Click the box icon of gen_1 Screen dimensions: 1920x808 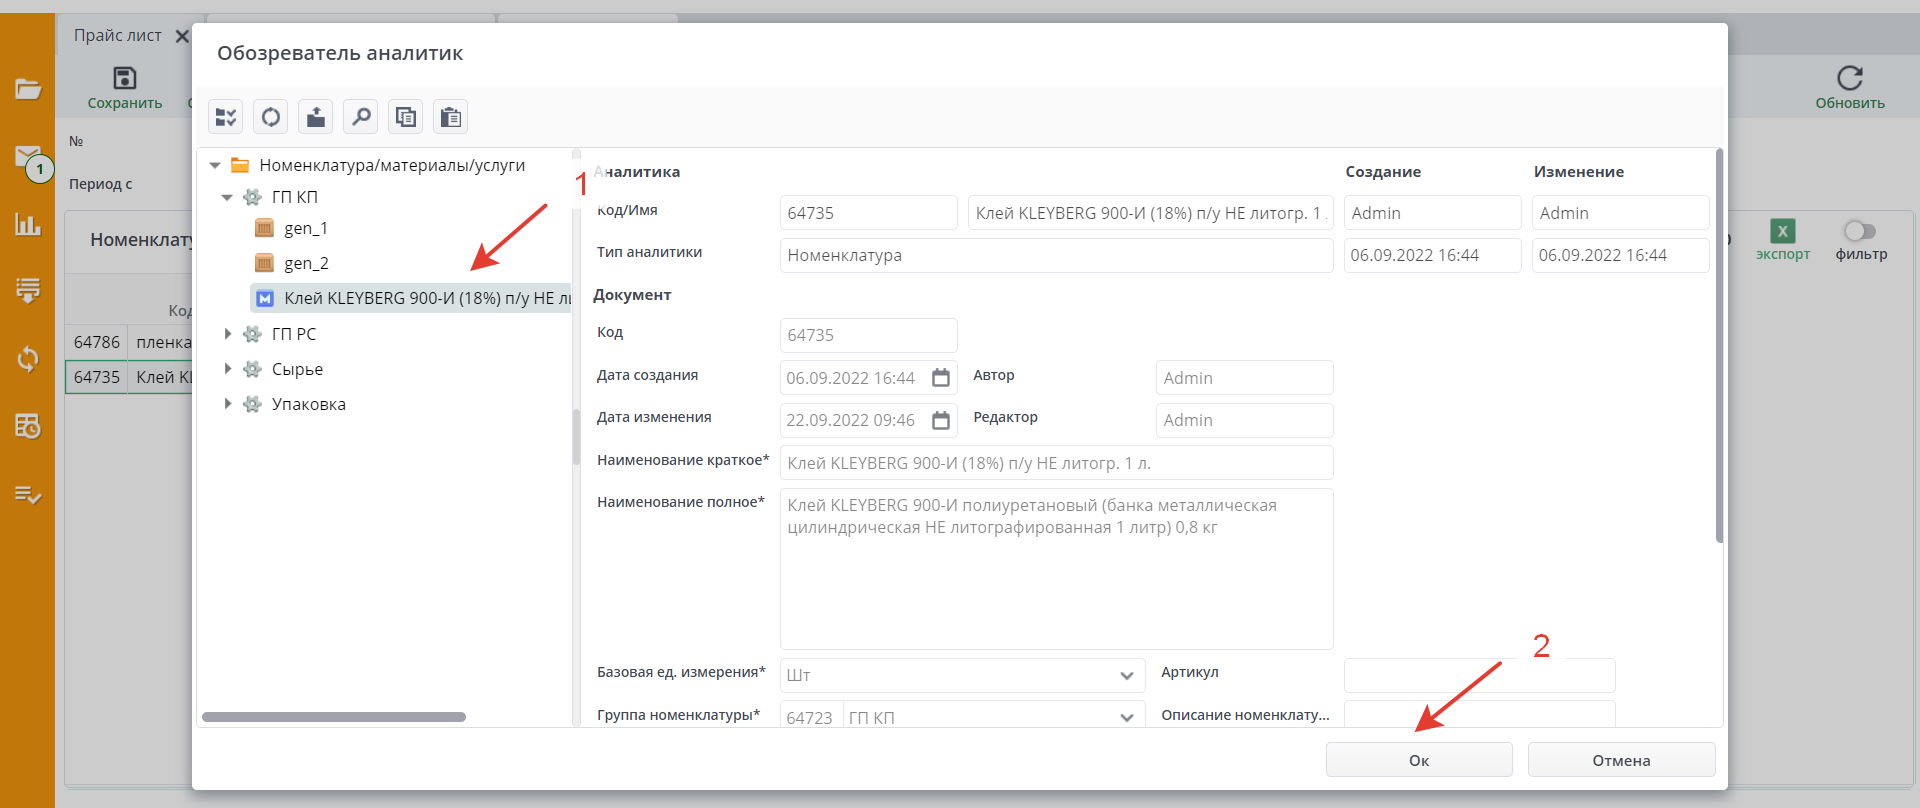coord(264,228)
